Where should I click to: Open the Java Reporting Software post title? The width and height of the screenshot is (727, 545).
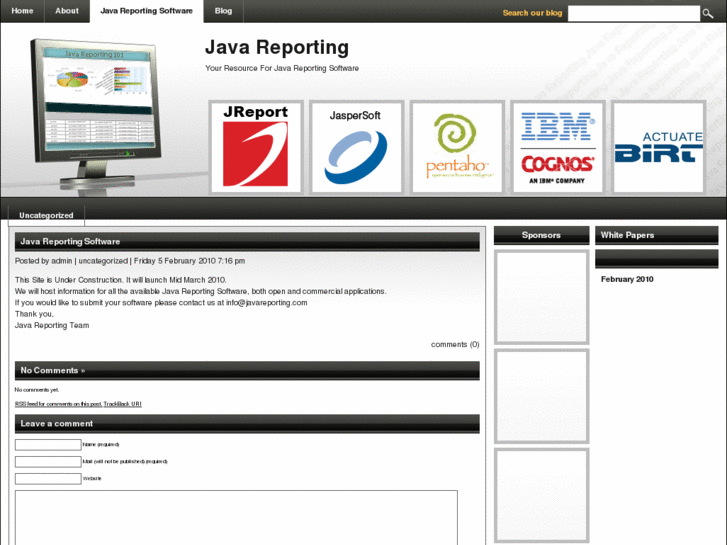click(70, 241)
